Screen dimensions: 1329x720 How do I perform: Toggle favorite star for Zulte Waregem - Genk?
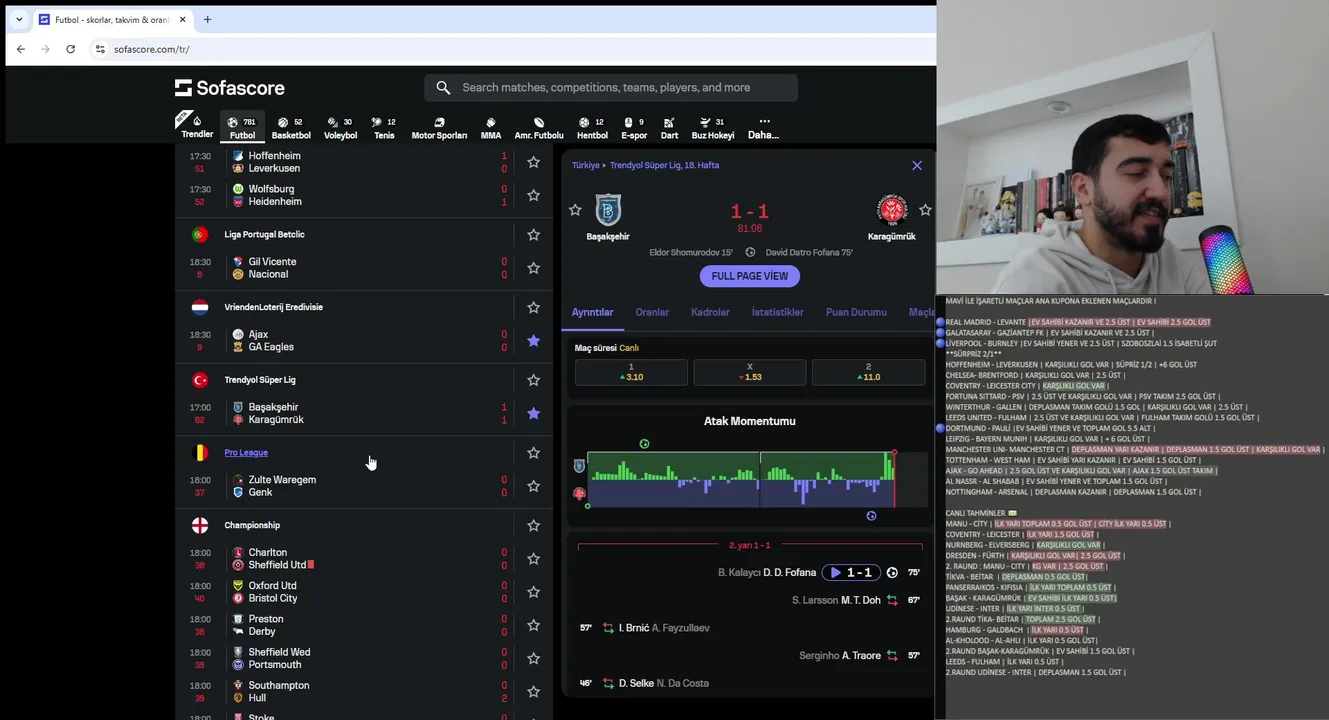pos(533,486)
